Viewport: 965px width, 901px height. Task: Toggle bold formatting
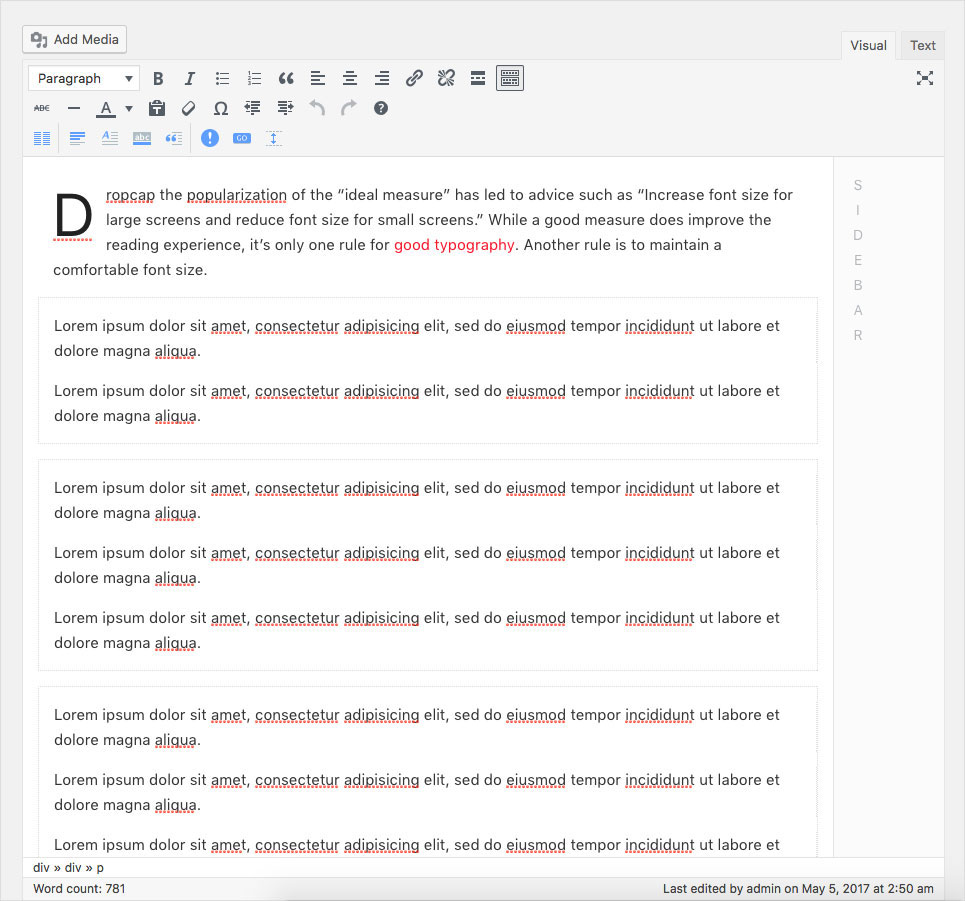coord(158,78)
